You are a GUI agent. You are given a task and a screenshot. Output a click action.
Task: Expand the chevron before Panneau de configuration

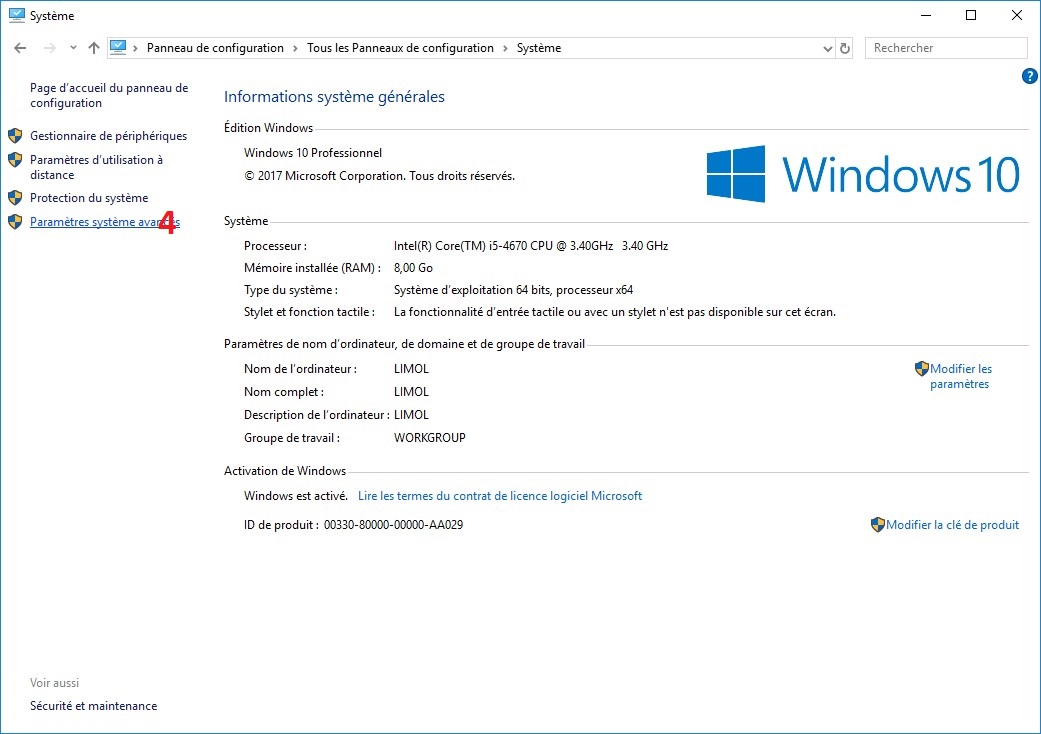135,48
